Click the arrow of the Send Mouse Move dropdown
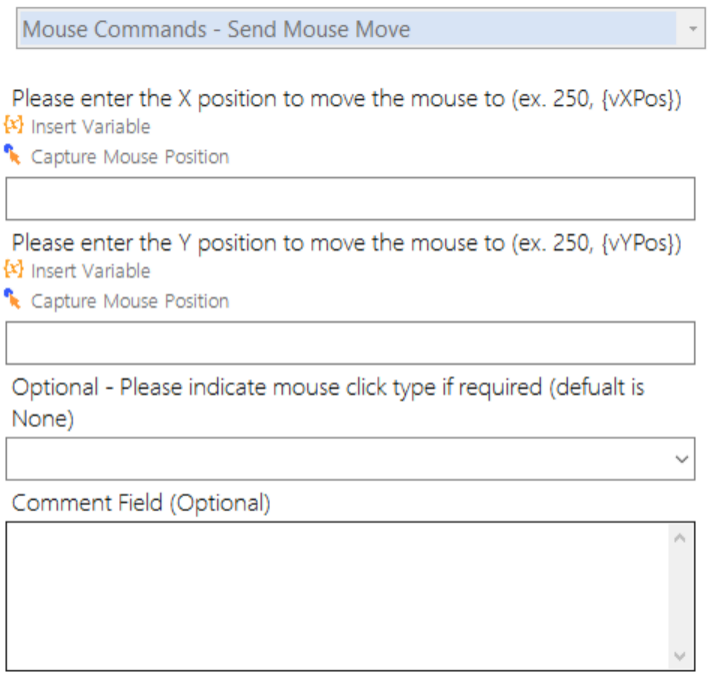Image resolution: width=710 pixels, height=678 pixels. [692, 30]
